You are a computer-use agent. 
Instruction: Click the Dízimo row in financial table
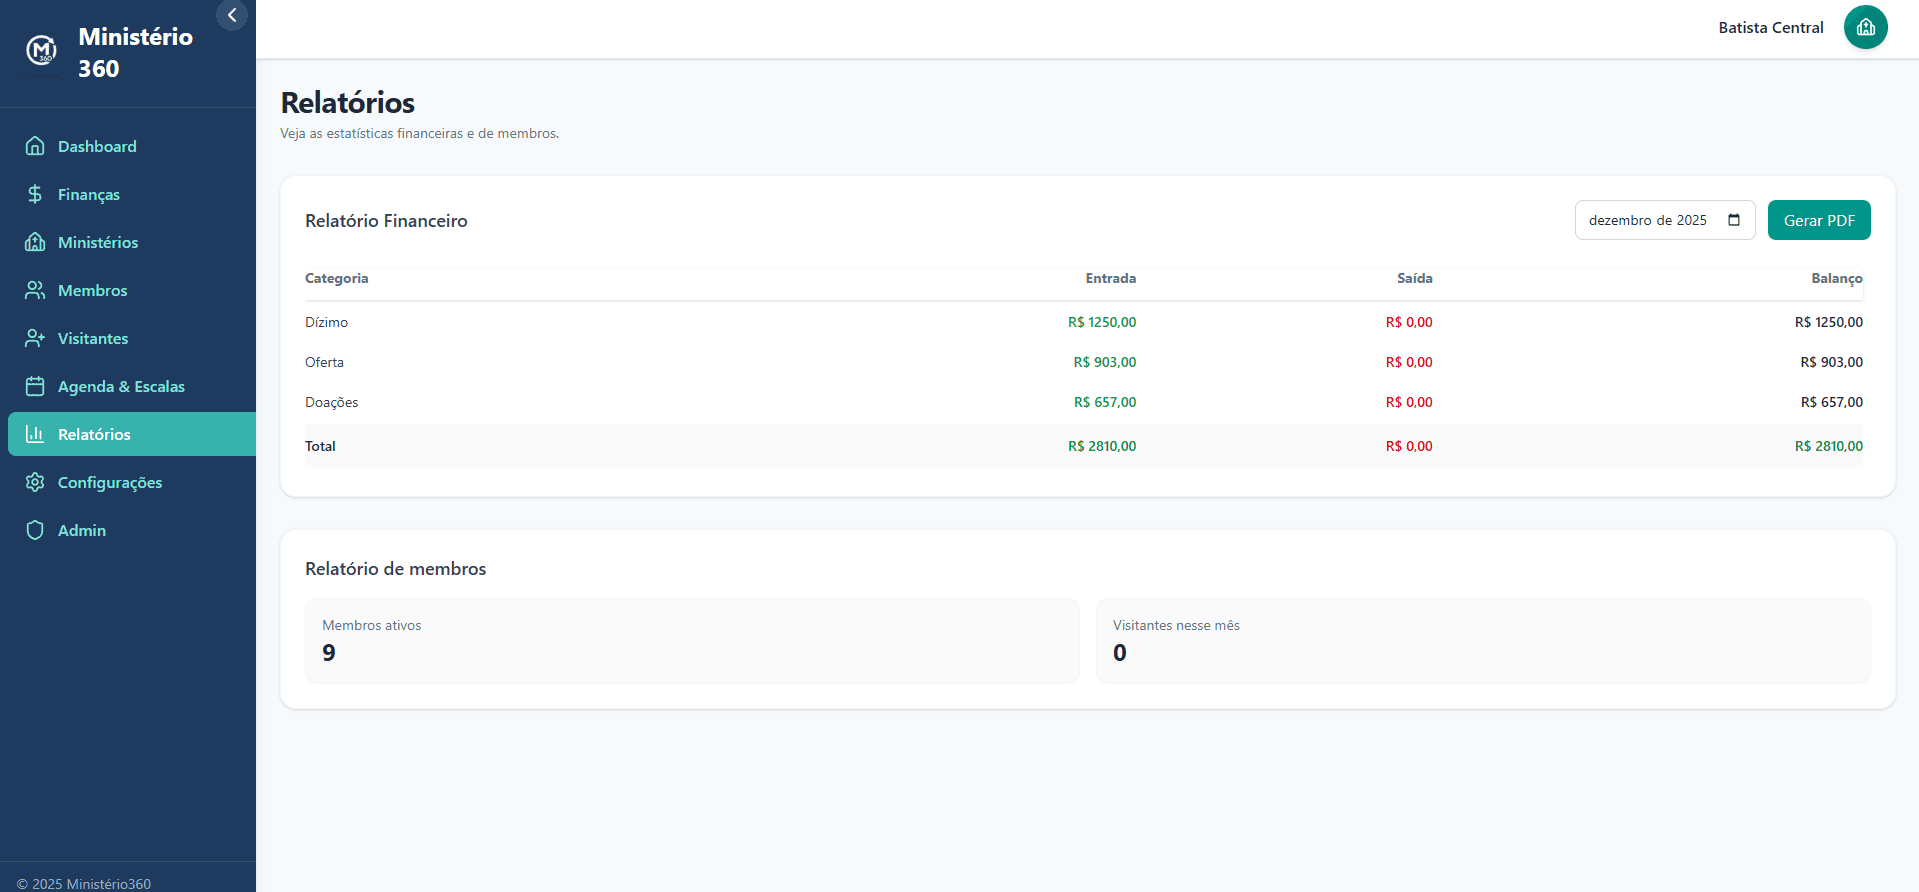coord(327,322)
